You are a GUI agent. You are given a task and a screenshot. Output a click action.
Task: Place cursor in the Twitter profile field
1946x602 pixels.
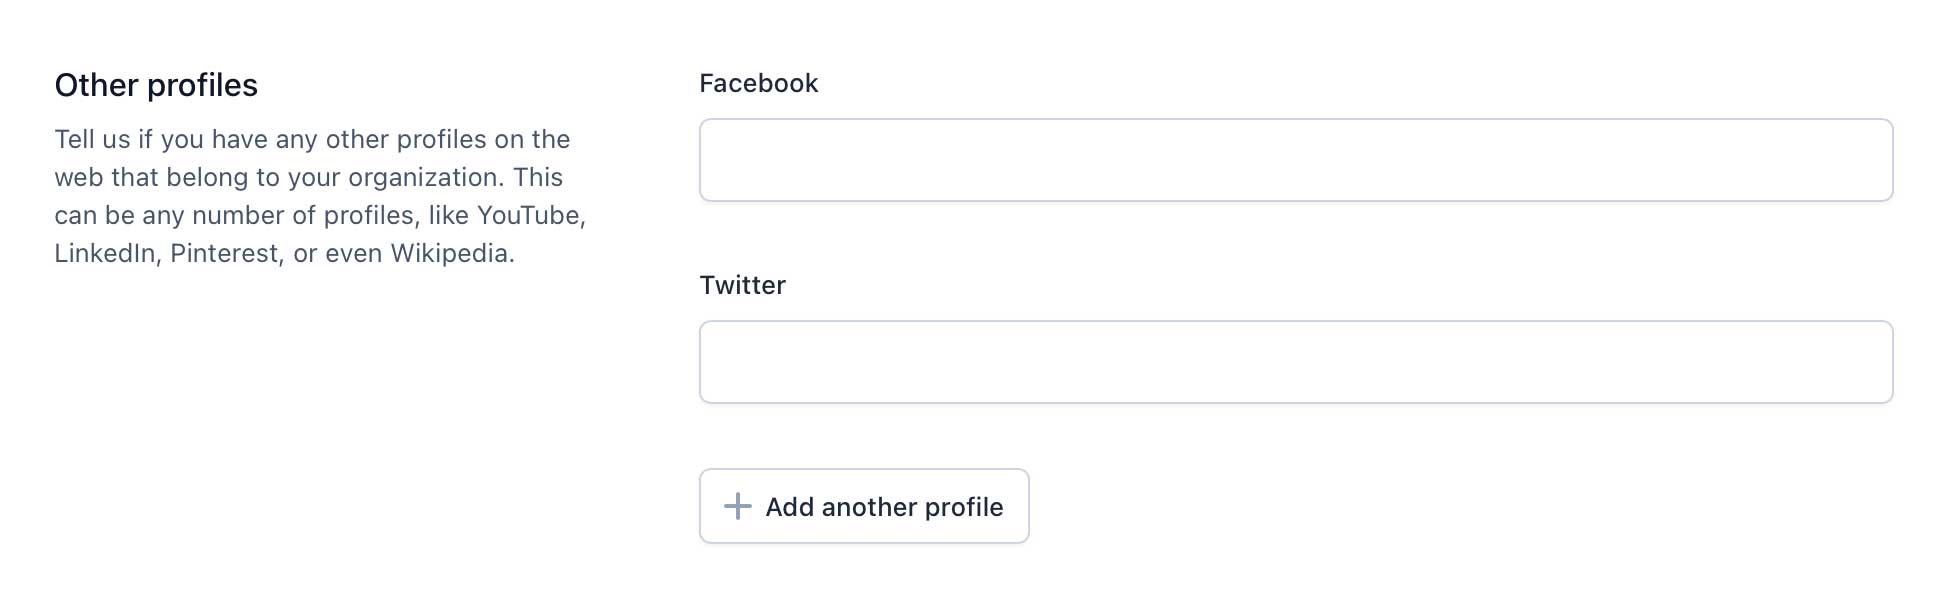point(1296,362)
